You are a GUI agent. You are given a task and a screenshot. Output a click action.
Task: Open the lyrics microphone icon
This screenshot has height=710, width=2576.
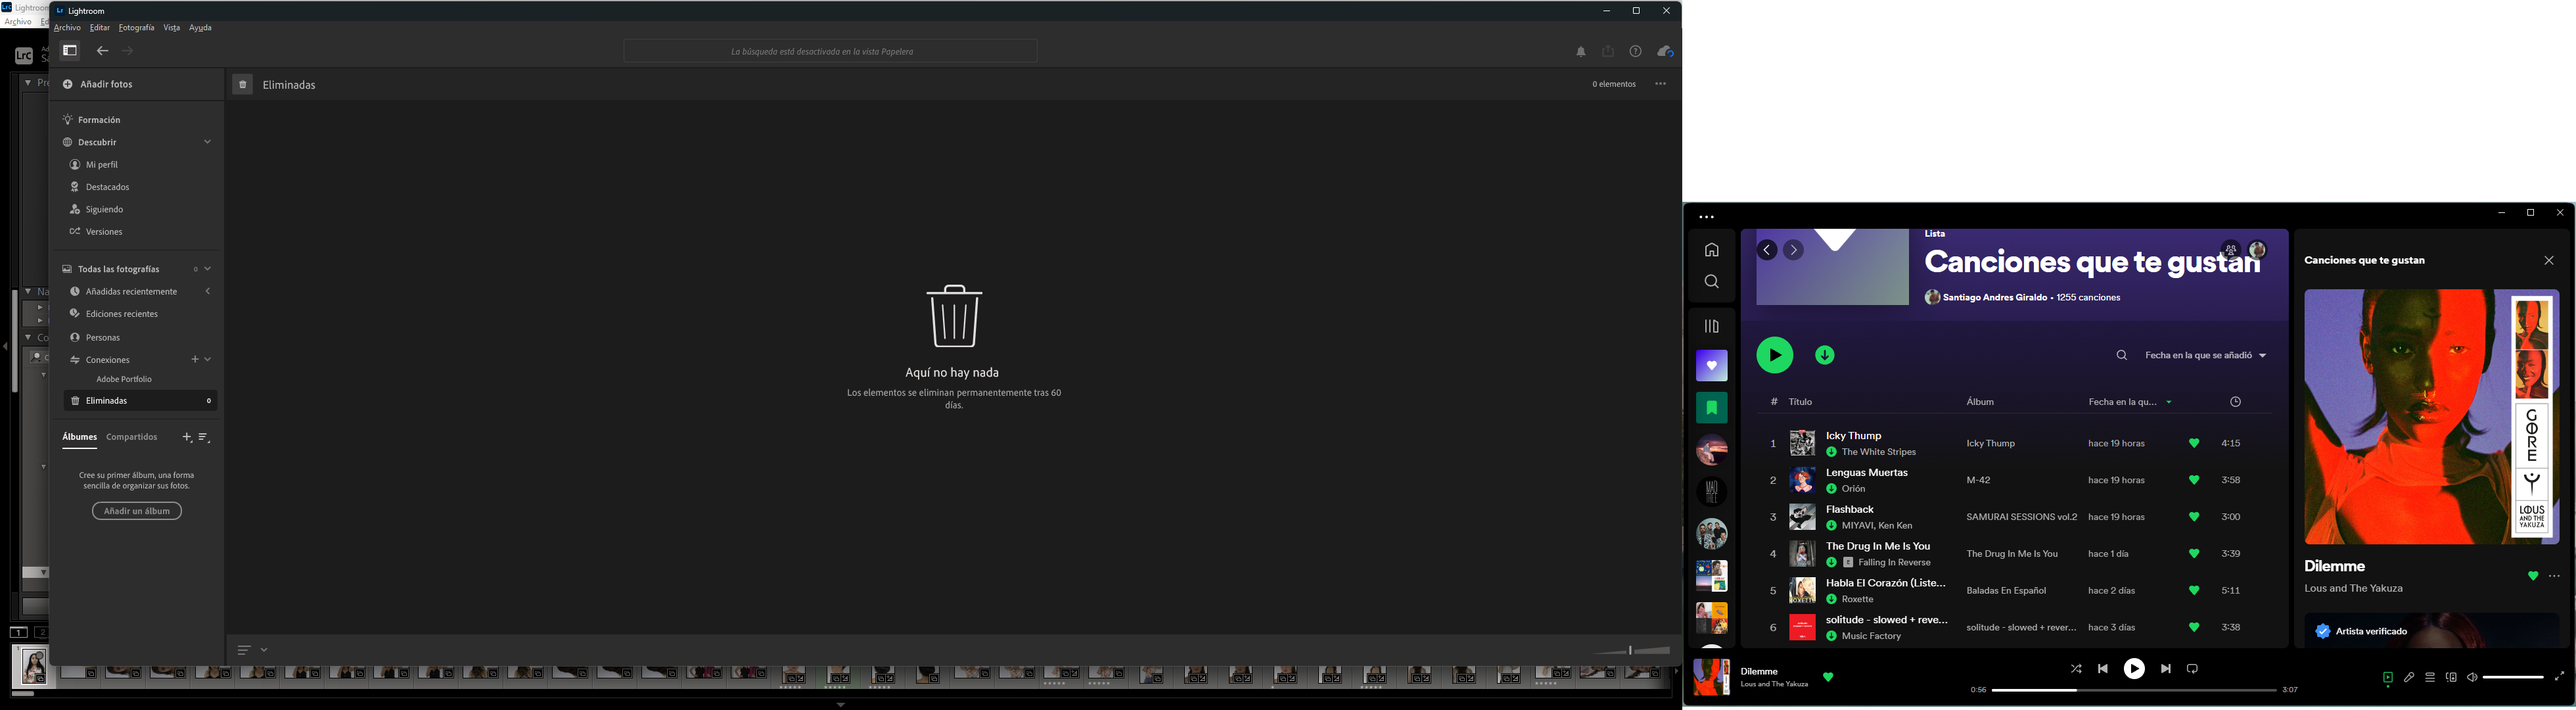point(2409,678)
